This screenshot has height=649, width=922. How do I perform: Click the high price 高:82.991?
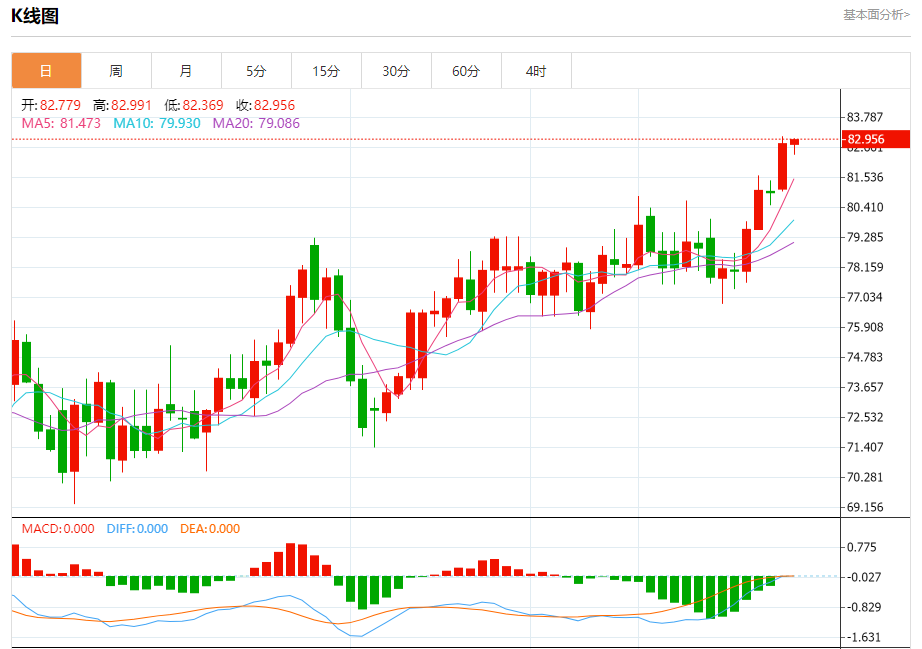coord(122,105)
